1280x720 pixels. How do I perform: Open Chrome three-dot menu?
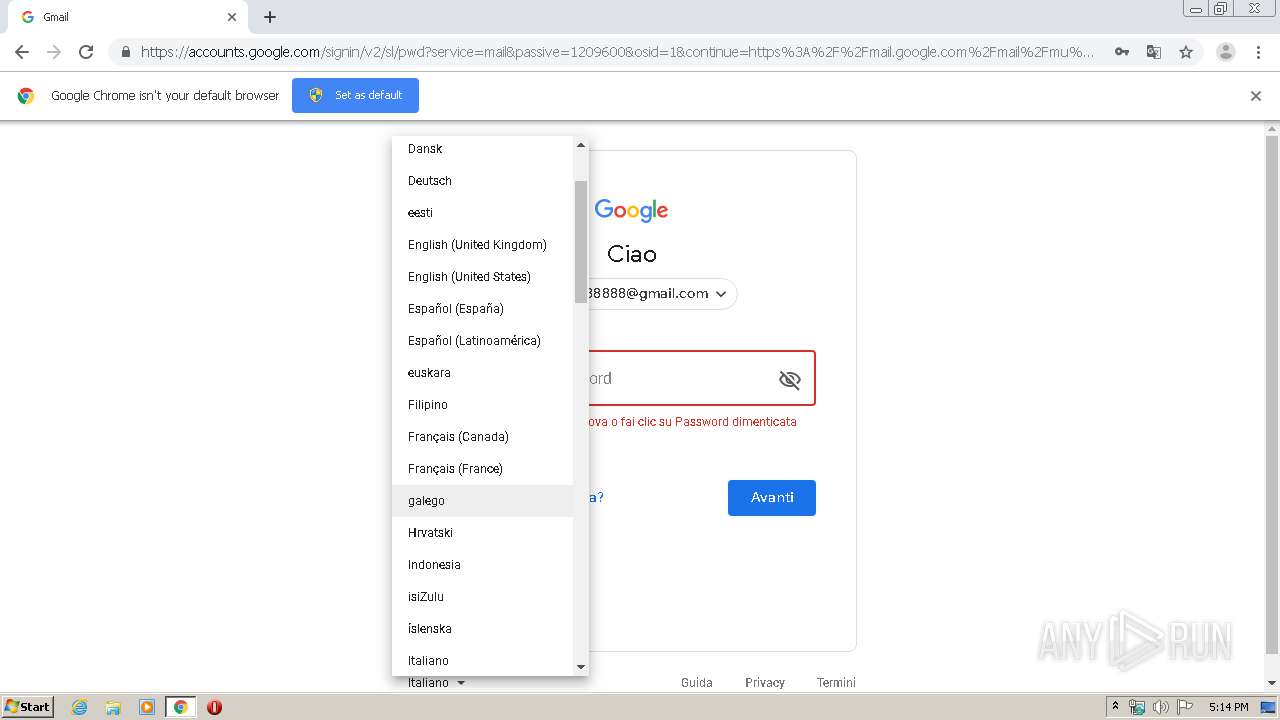[x=1258, y=52]
